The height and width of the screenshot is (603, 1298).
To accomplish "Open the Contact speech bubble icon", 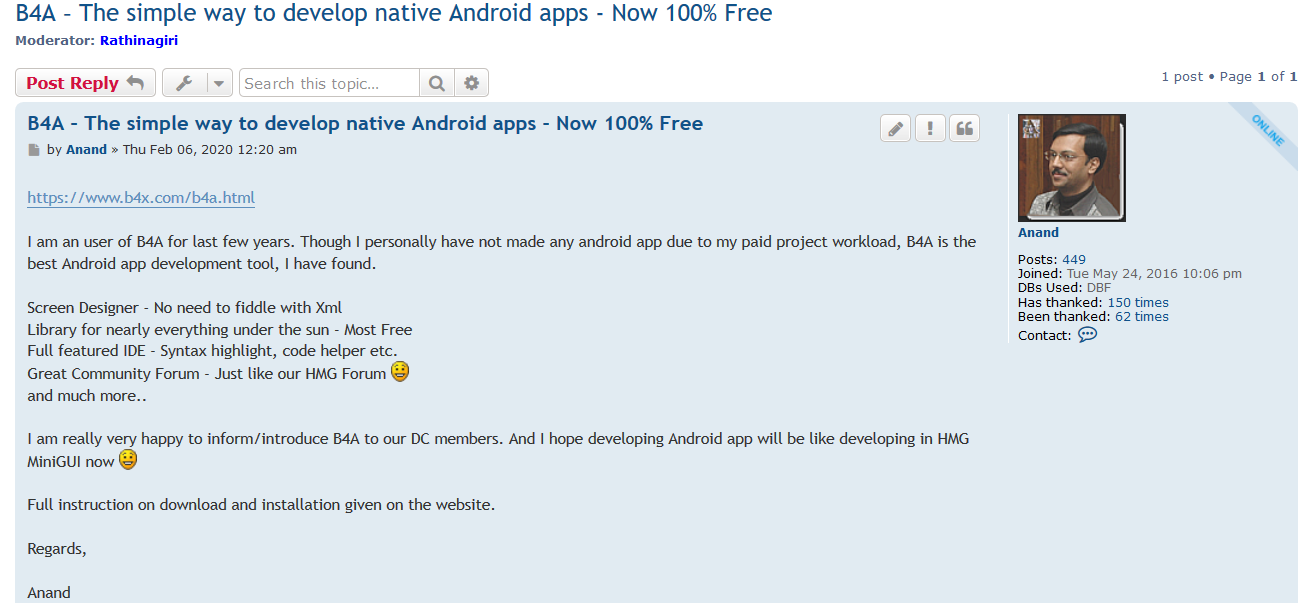I will coord(1087,334).
